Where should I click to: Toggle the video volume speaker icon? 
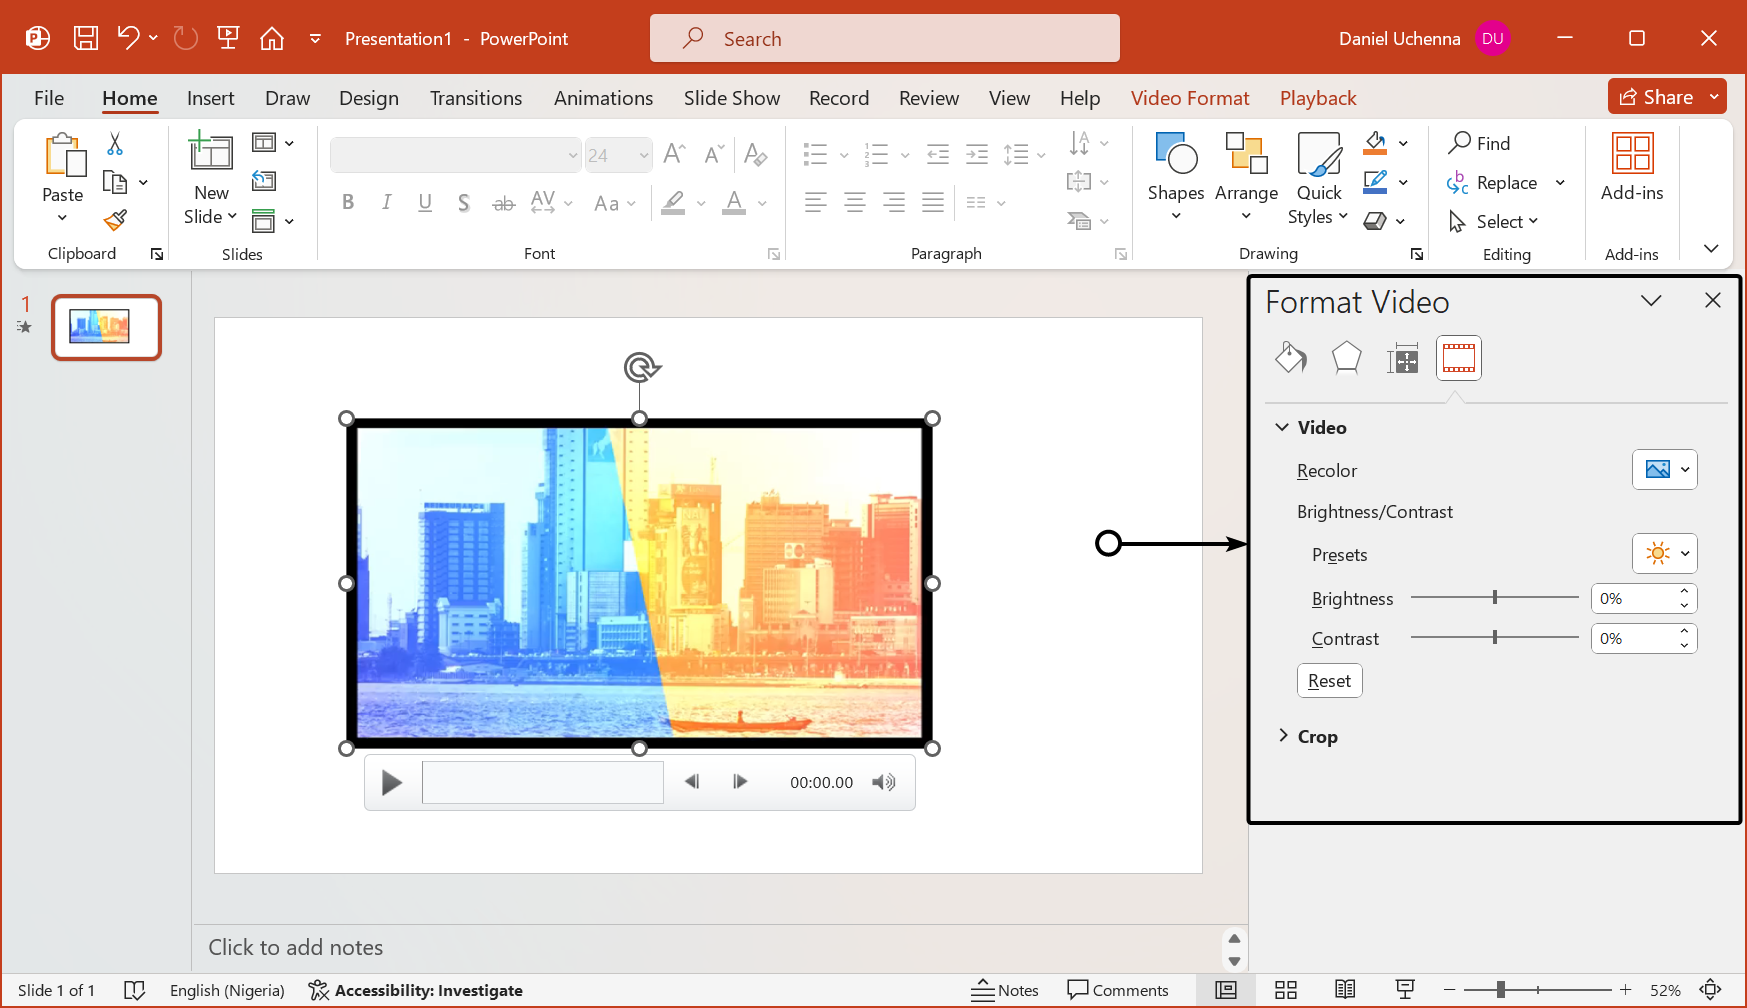tap(883, 783)
